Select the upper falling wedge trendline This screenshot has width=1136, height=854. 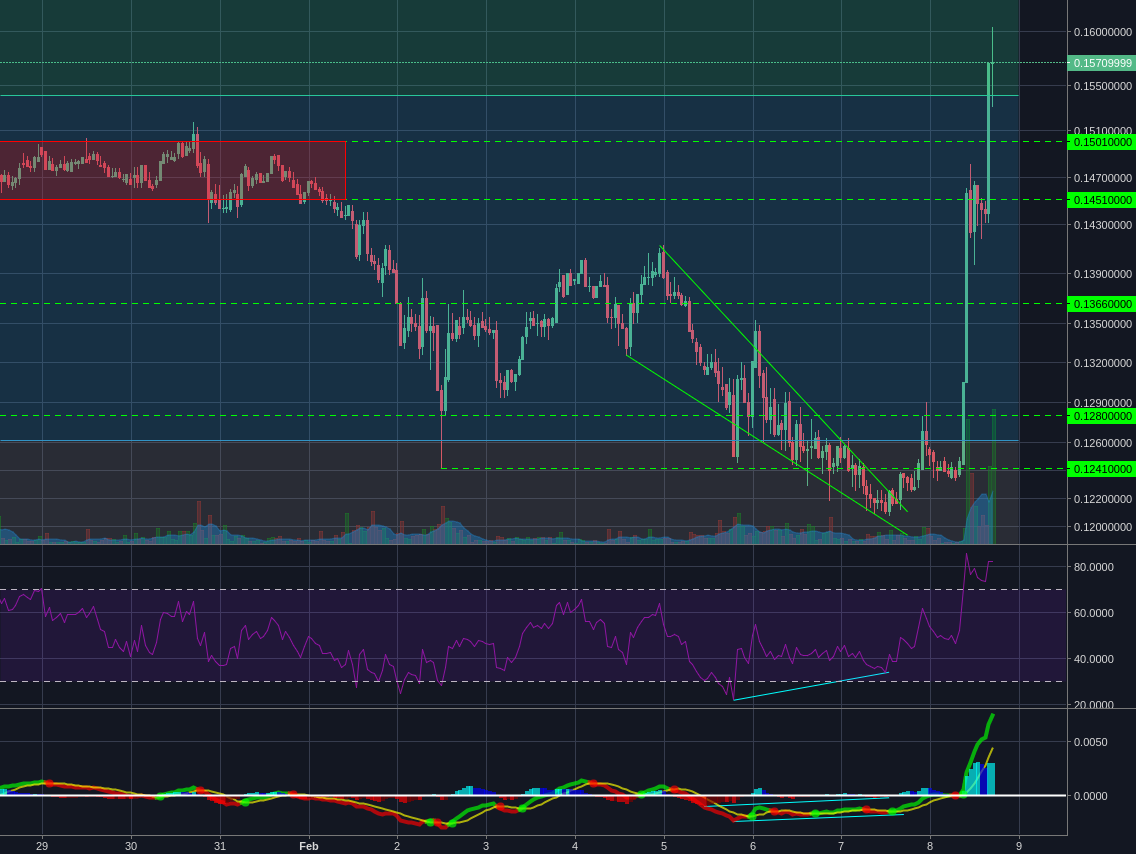pyautogui.click(x=784, y=379)
